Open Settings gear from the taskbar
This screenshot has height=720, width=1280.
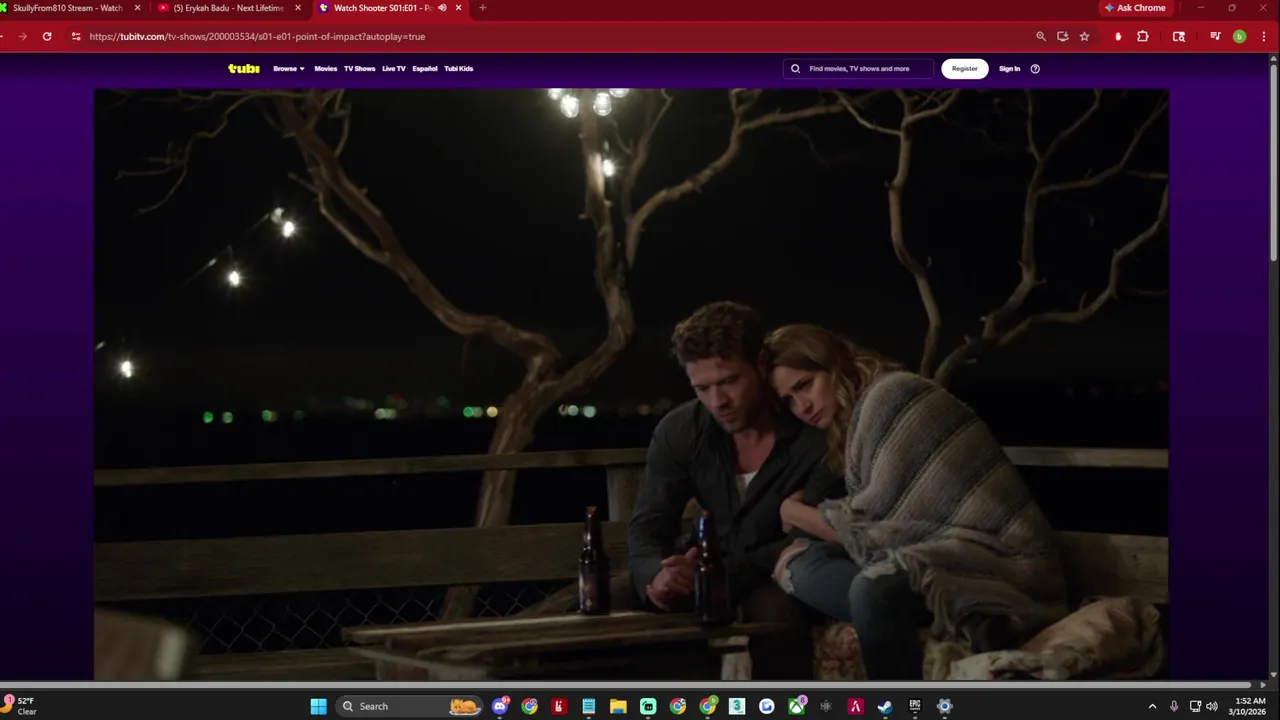(944, 706)
